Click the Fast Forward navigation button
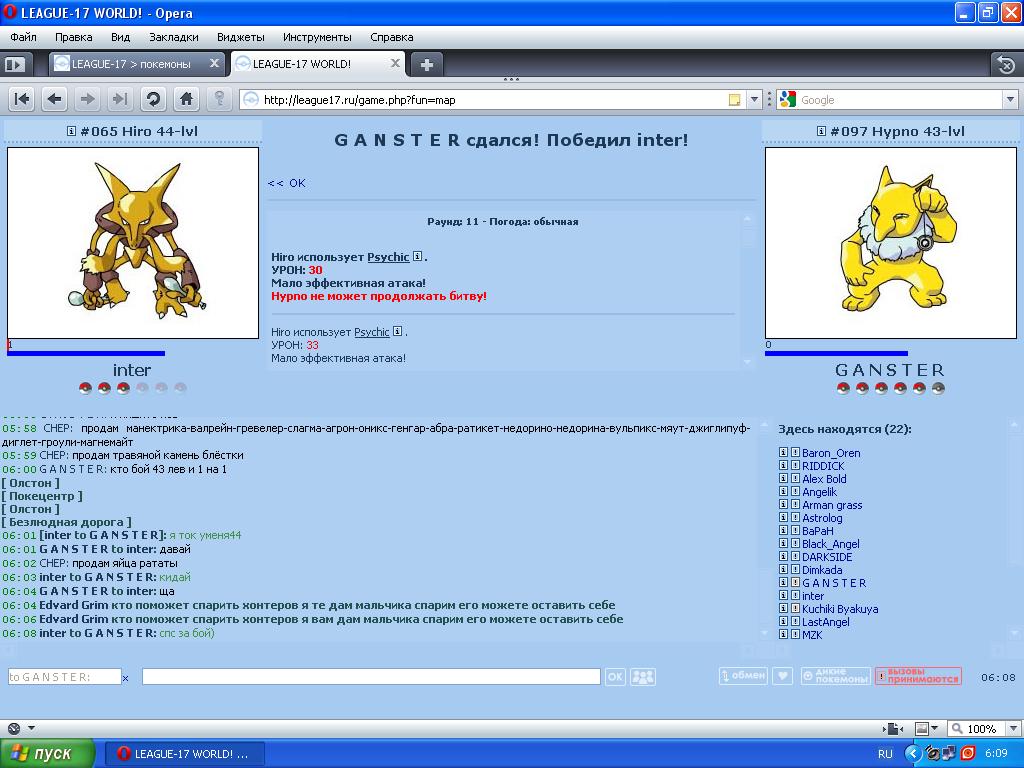 (x=120, y=99)
